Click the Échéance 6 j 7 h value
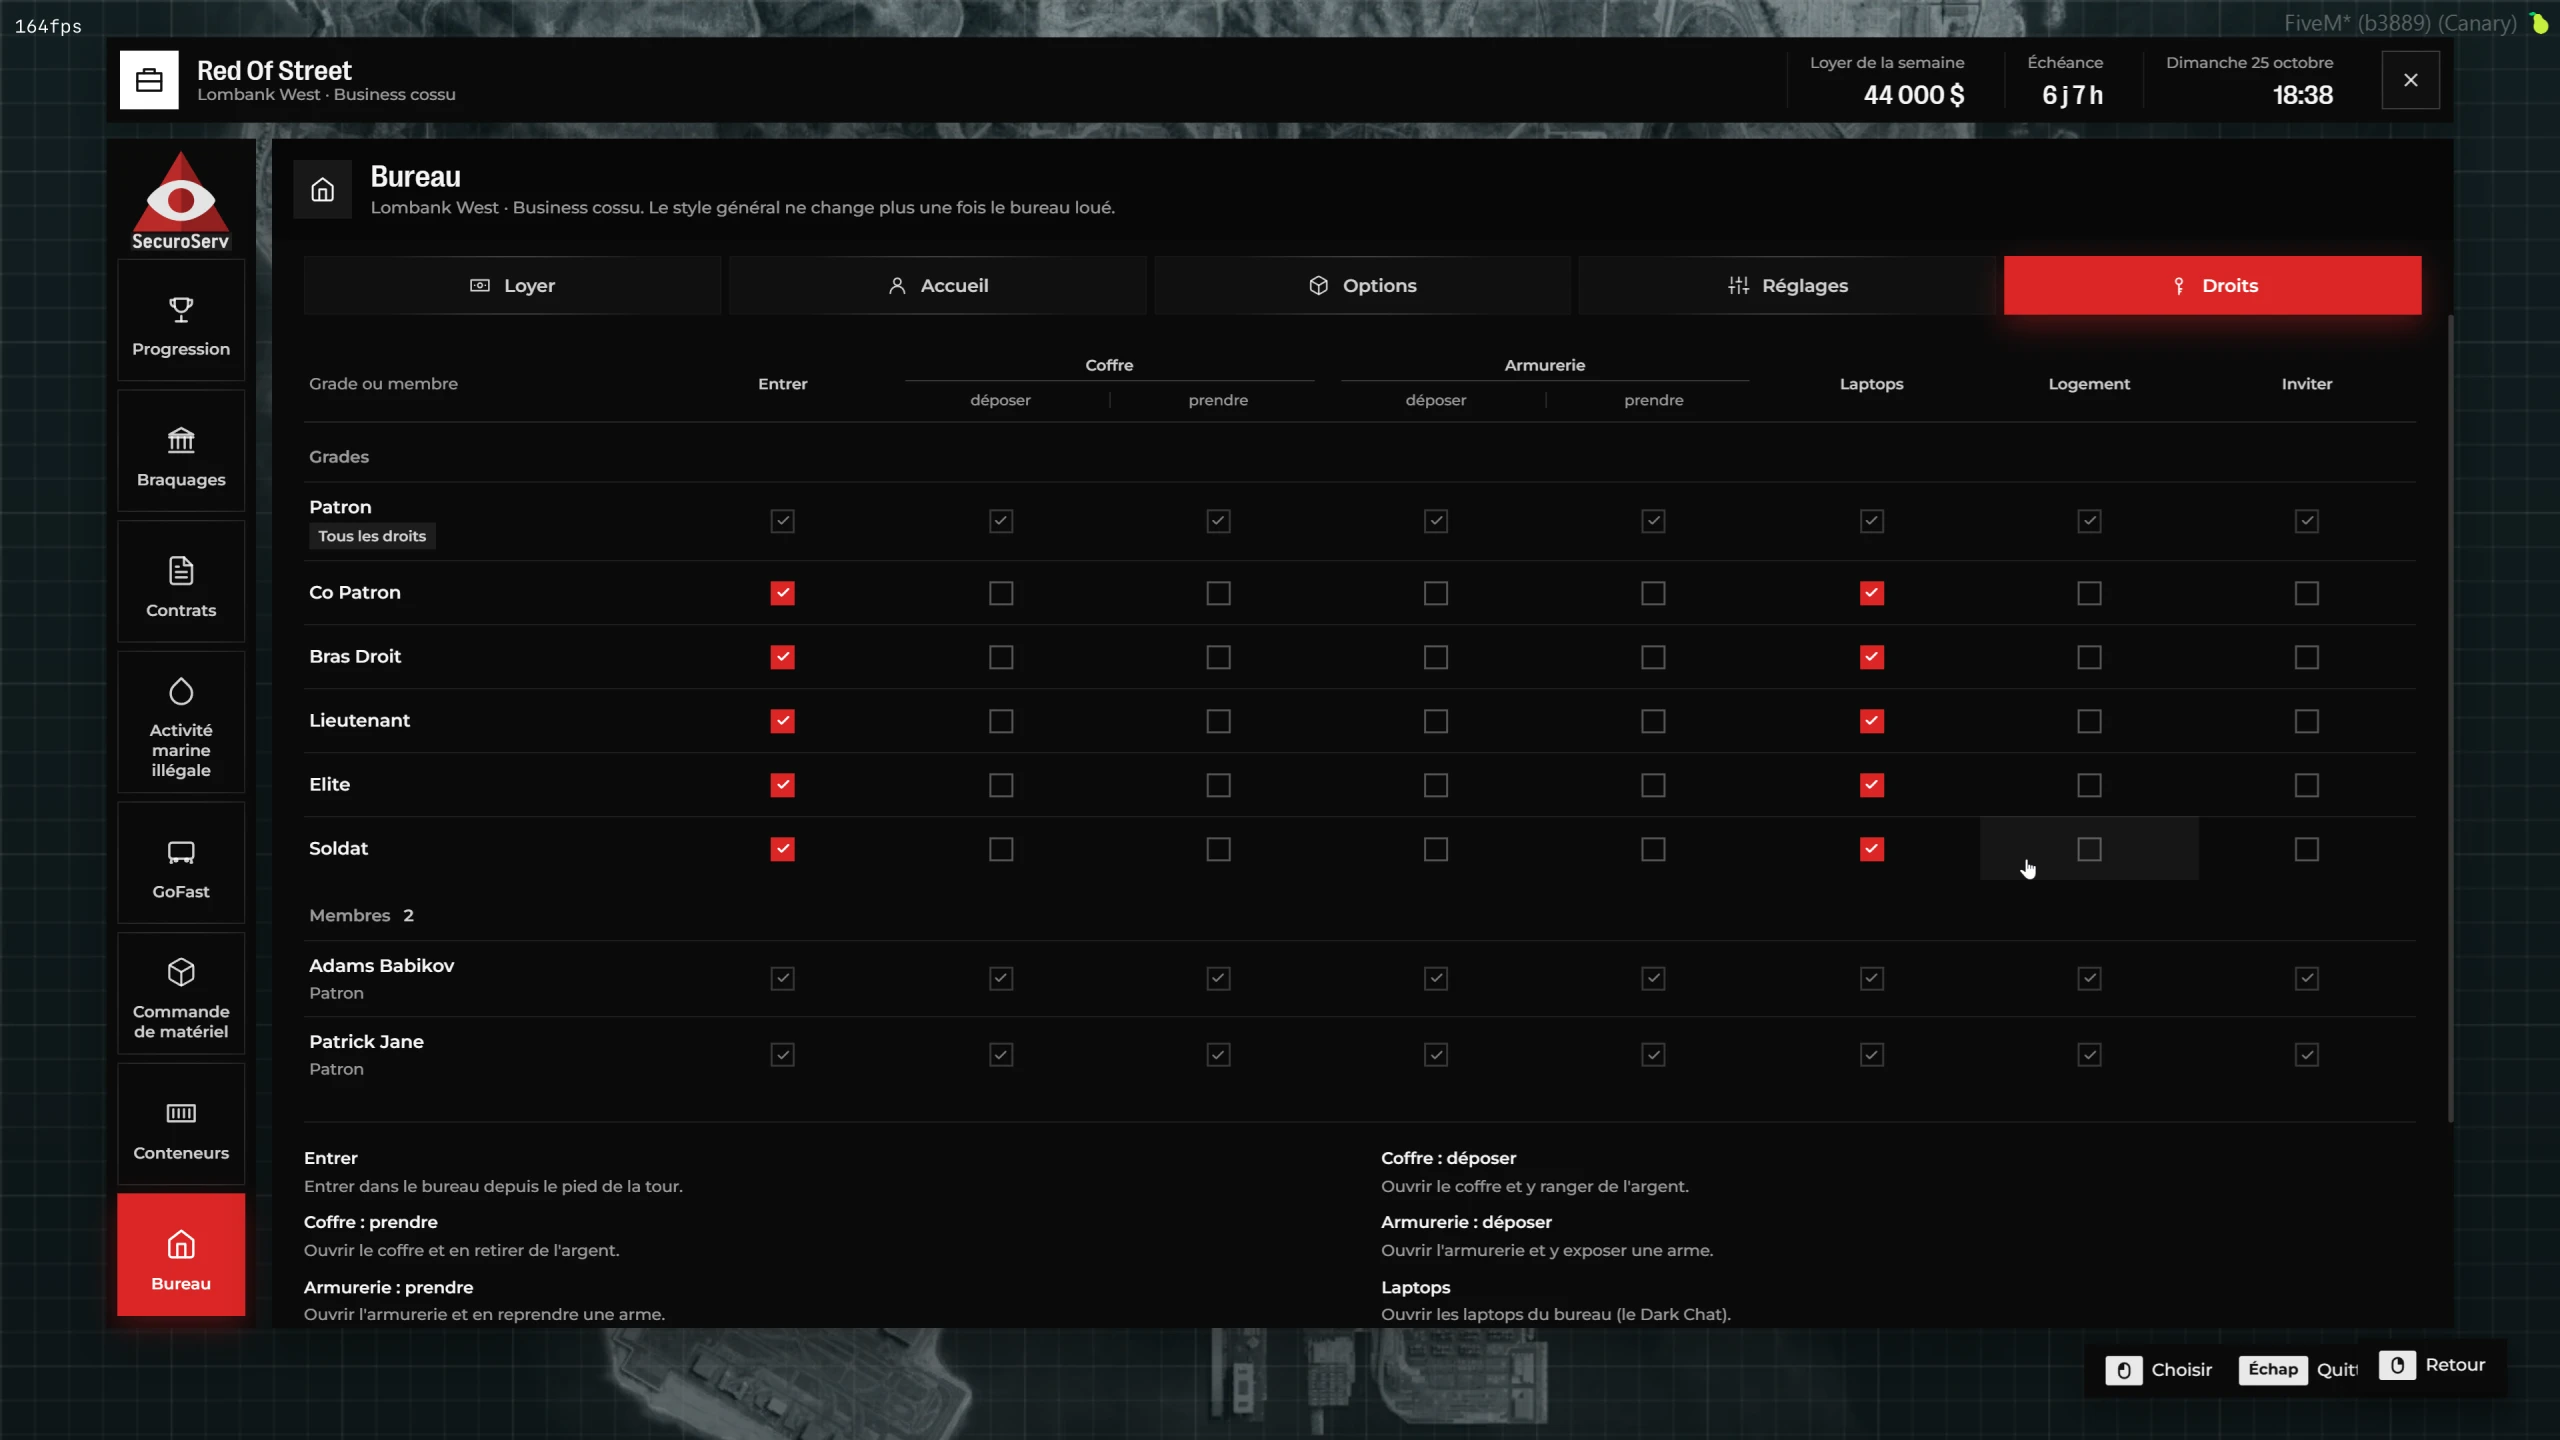 pyautogui.click(x=2072, y=95)
